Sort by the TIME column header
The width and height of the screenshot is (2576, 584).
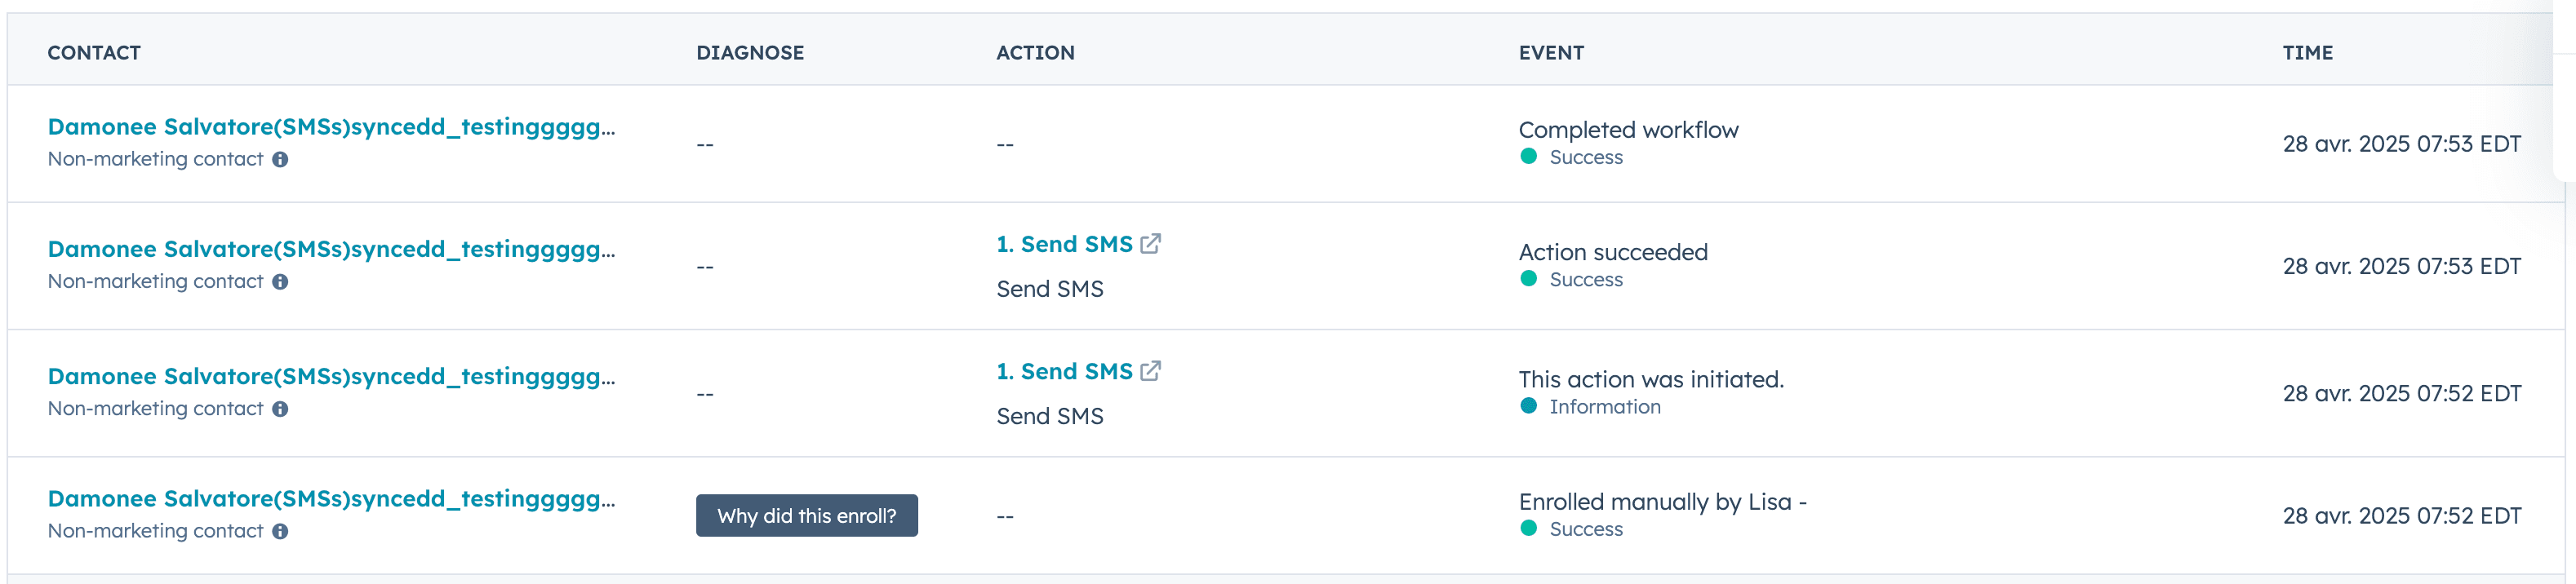(x=2308, y=52)
